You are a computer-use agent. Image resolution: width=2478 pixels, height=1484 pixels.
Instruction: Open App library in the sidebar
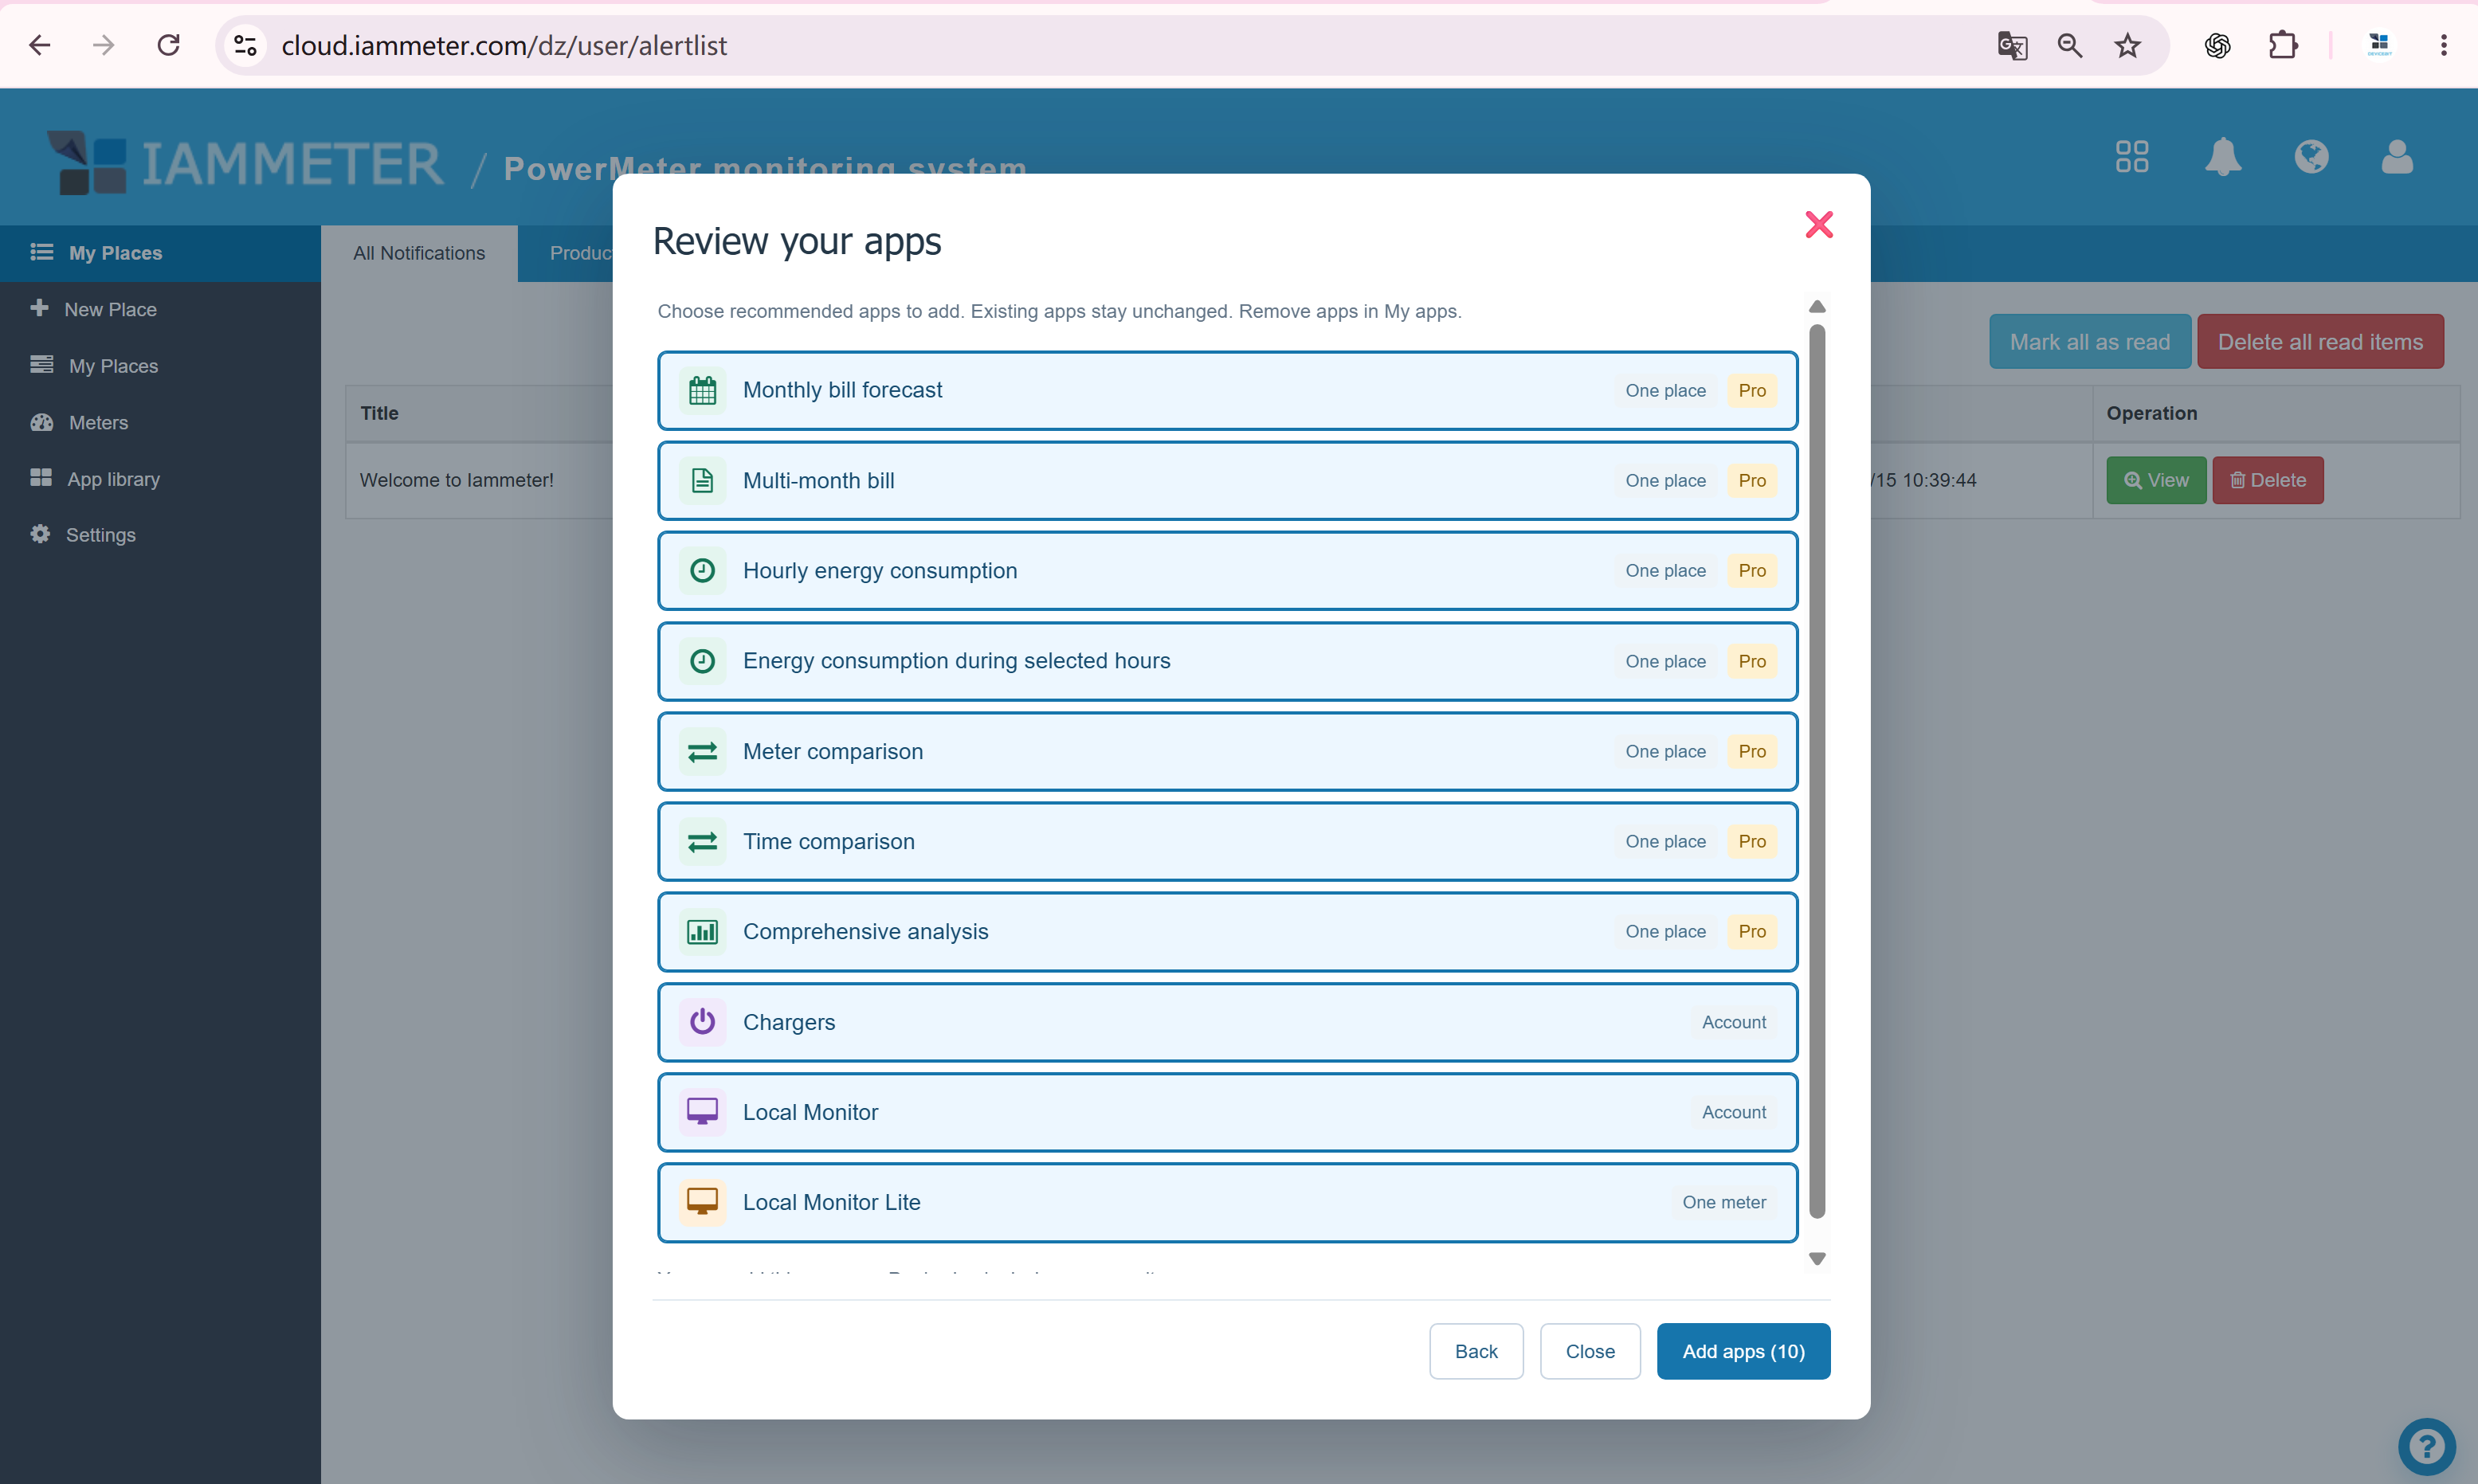(x=160, y=479)
